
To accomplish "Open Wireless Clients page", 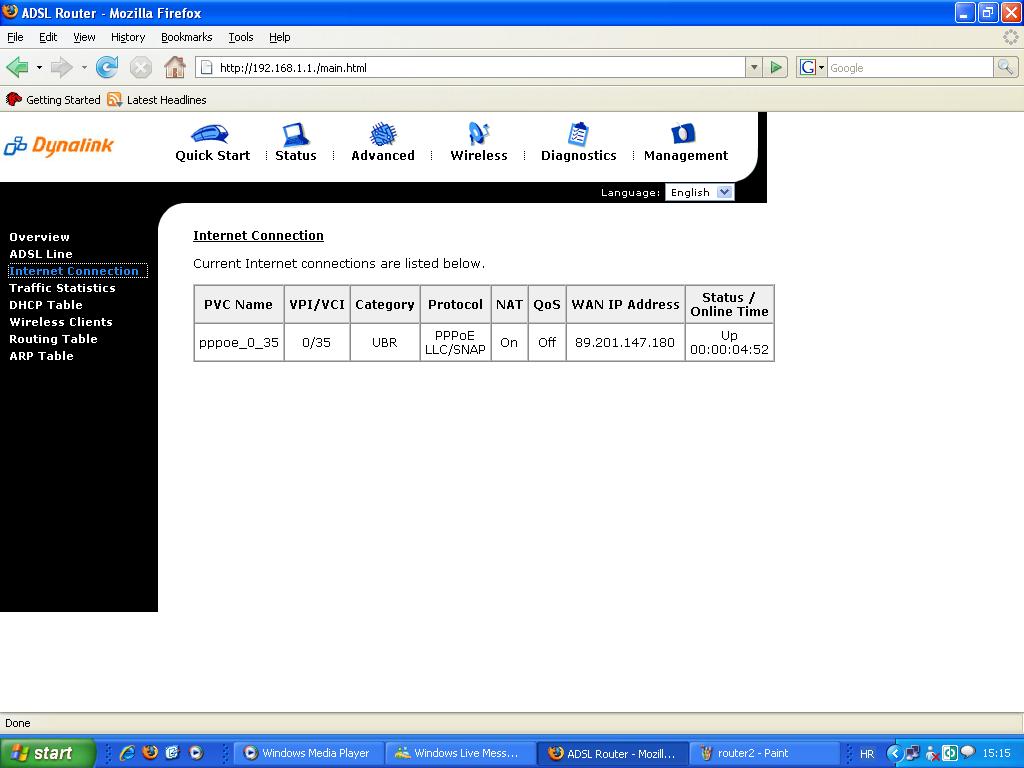I will 61,322.
